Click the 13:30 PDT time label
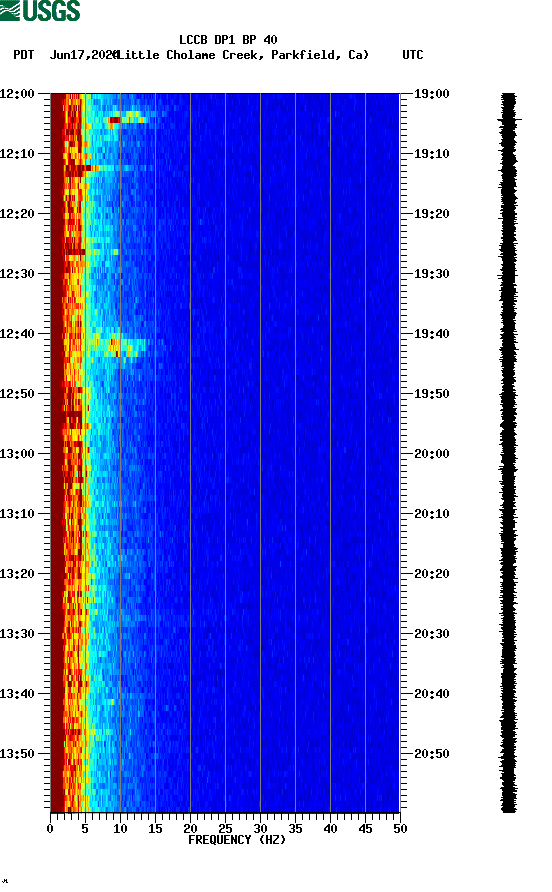This screenshot has width=552, height=892. [17, 634]
